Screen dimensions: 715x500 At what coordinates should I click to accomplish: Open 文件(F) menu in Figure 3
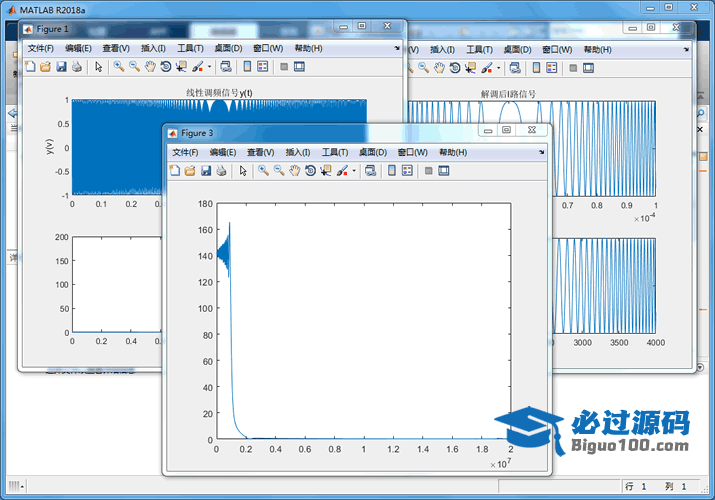[187, 152]
